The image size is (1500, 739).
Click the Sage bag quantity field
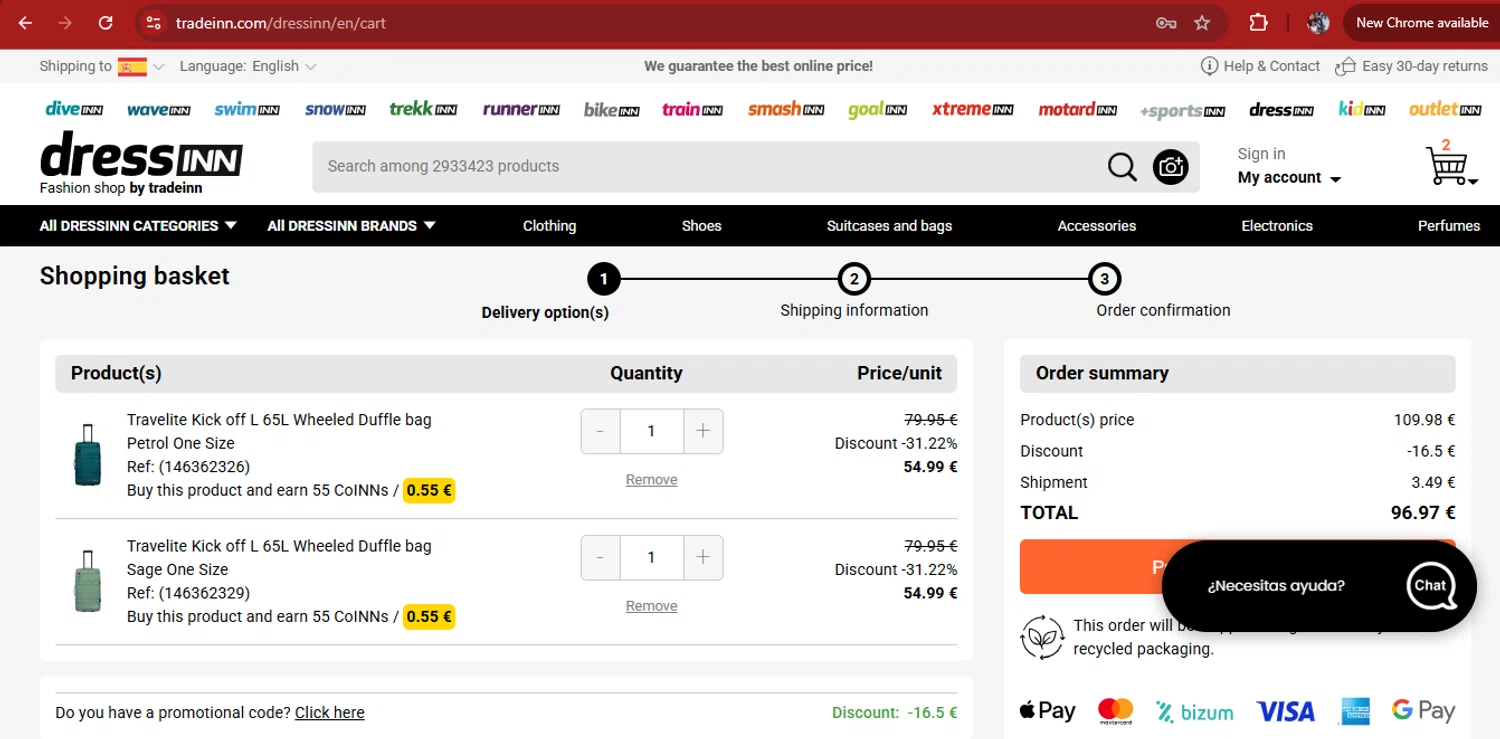pyautogui.click(x=652, y=557)
